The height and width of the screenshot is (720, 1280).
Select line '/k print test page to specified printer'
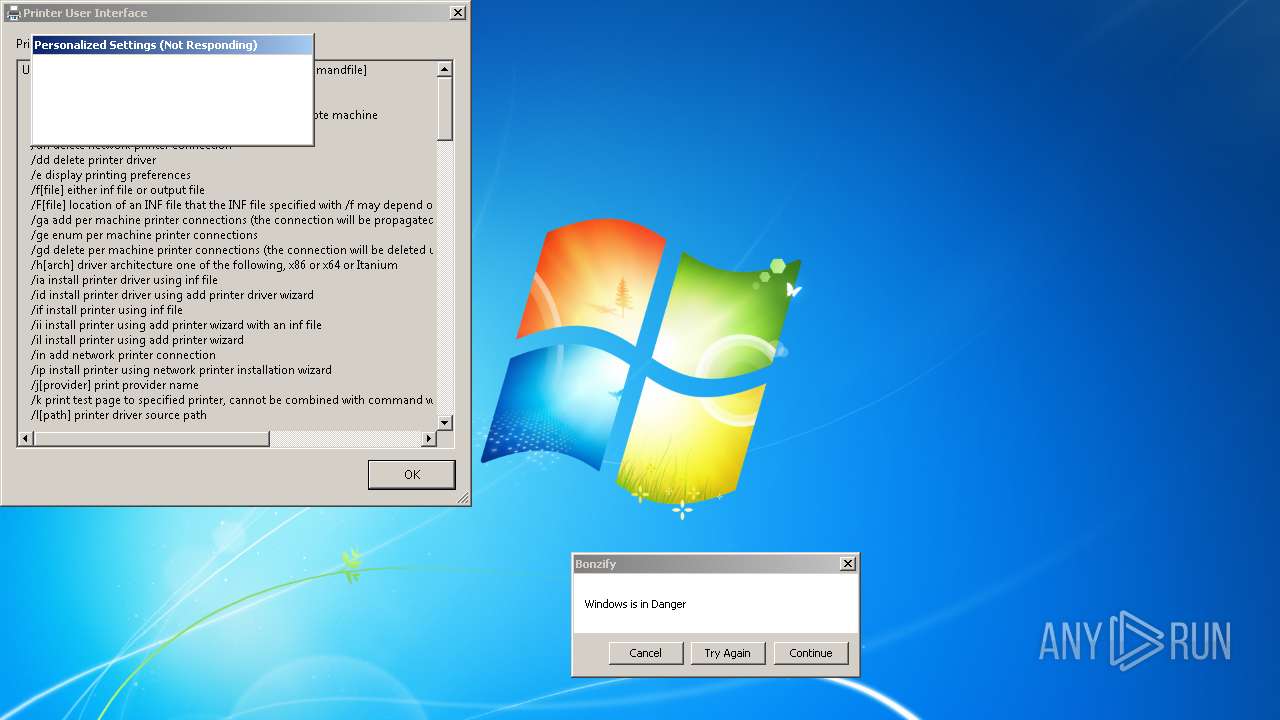232,400
